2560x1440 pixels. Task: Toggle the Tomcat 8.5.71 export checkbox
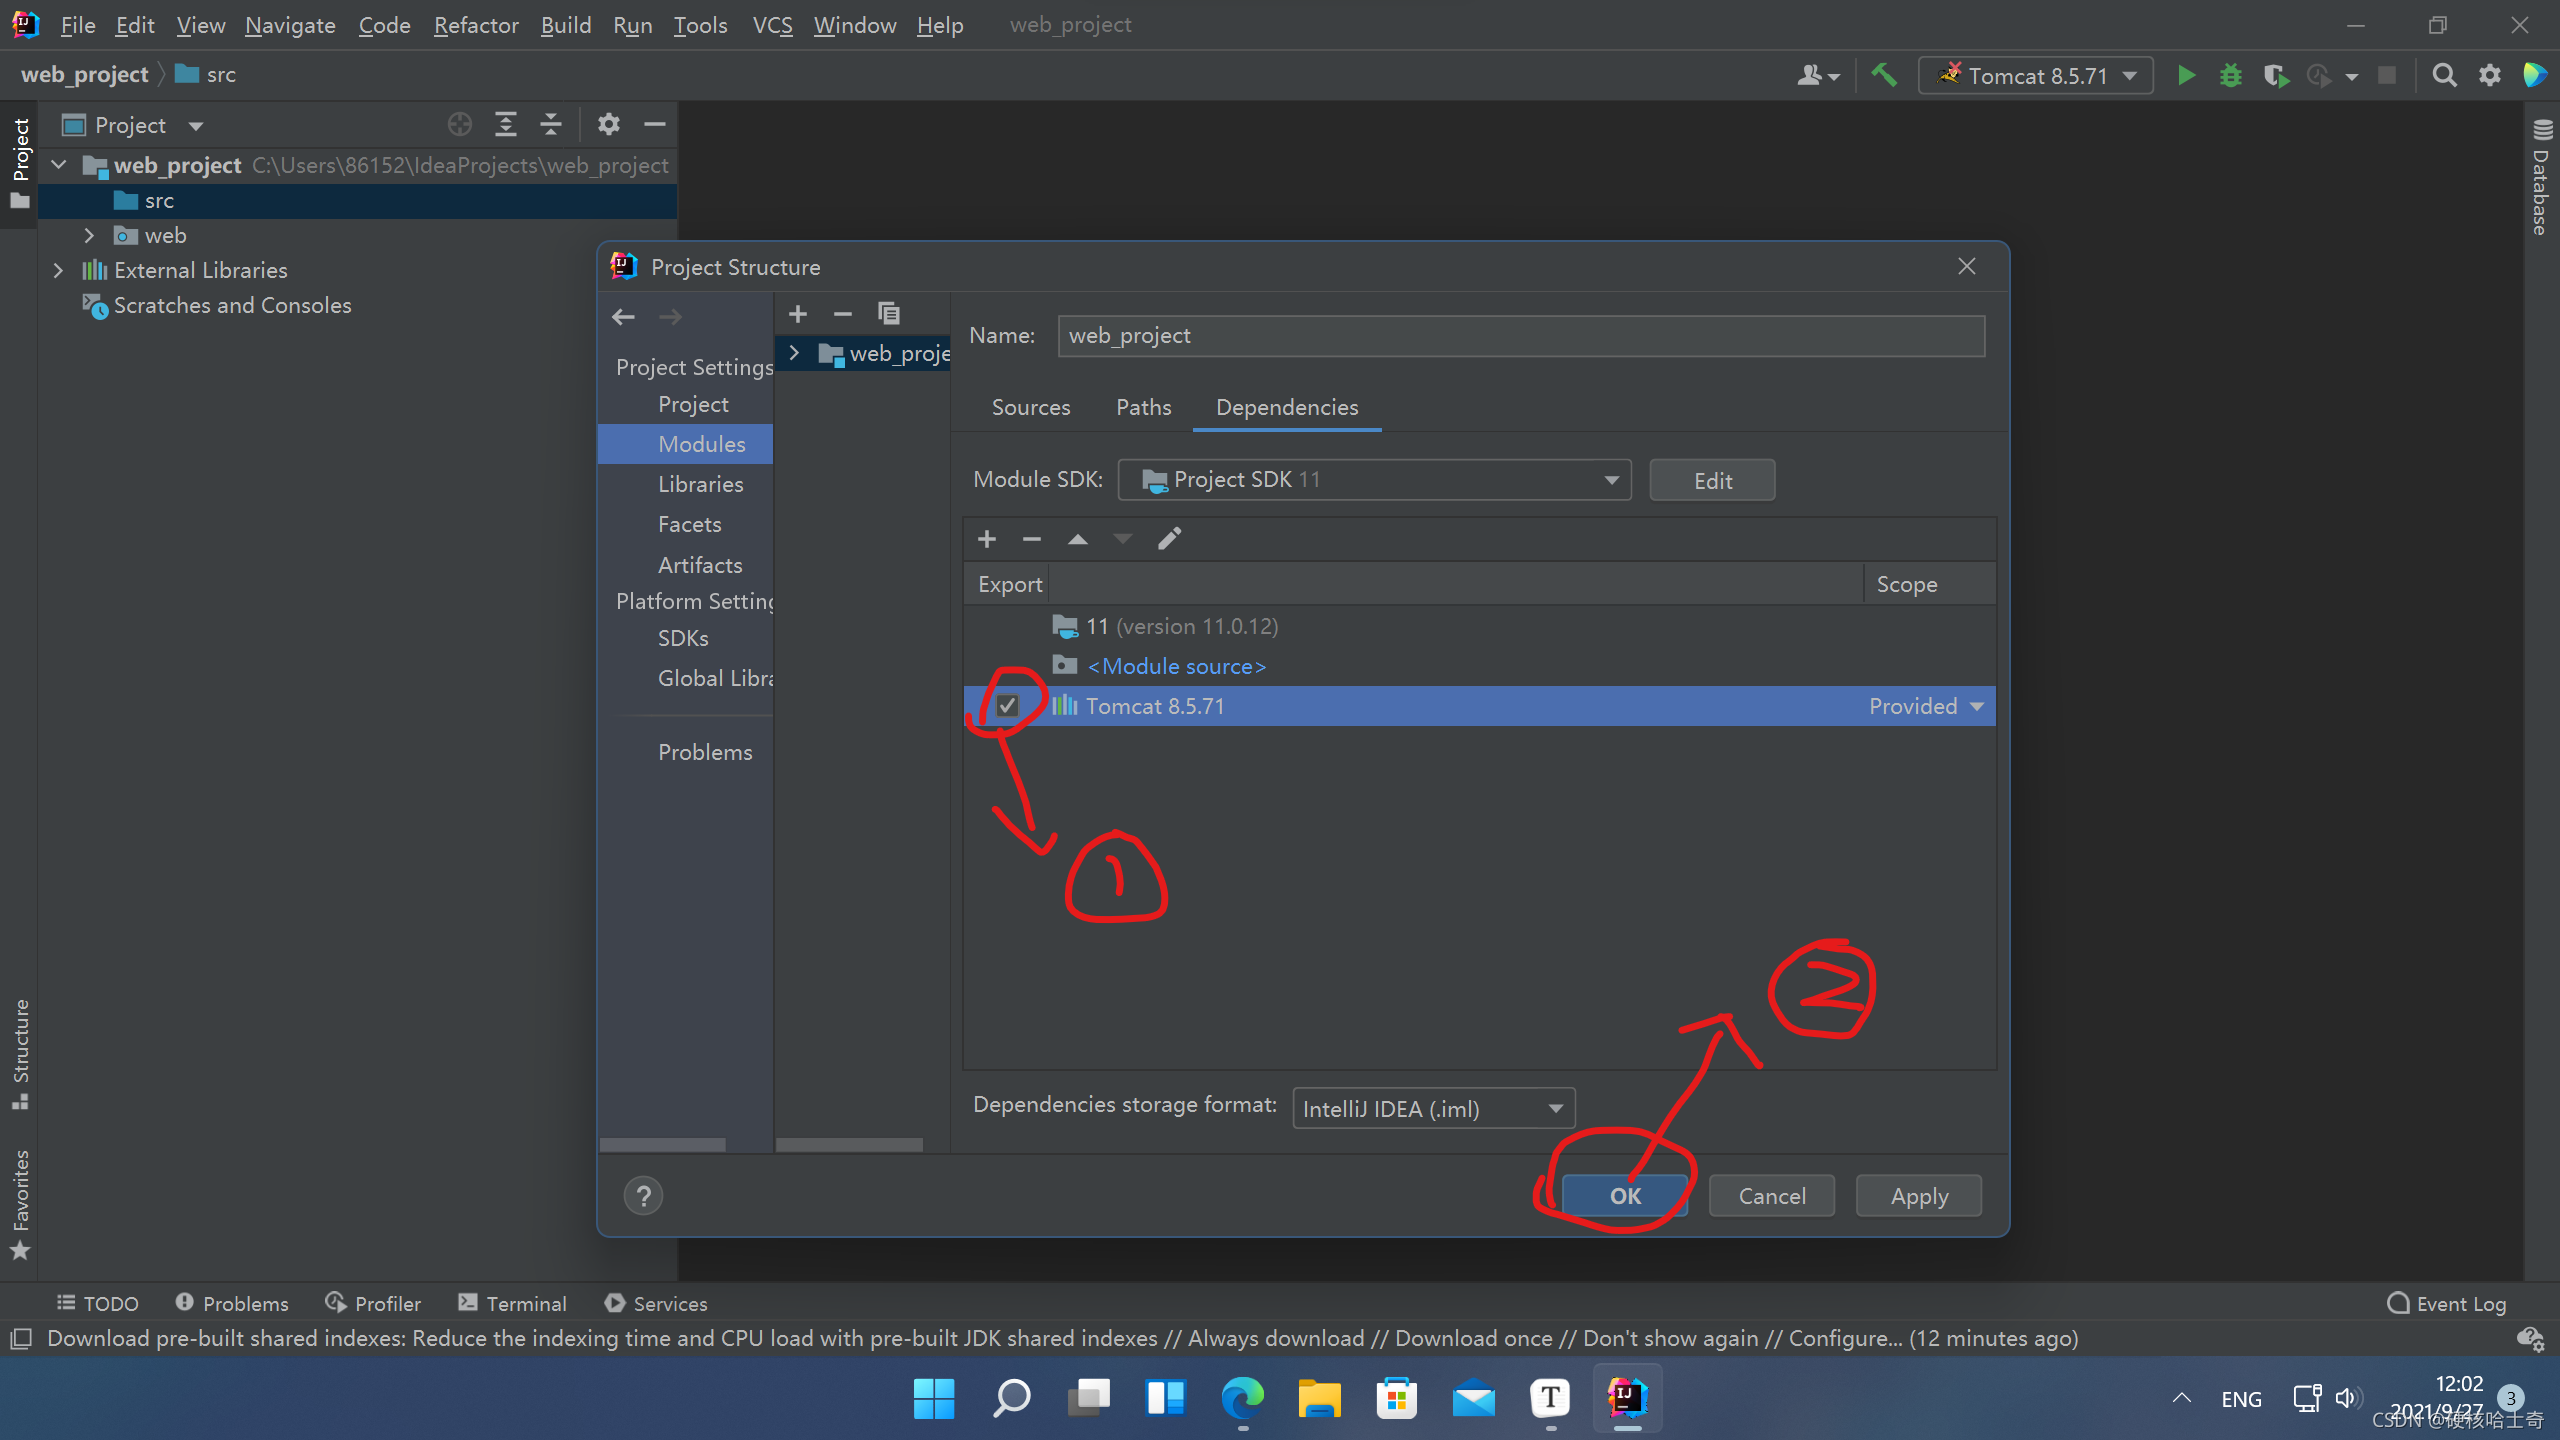point(1007,706)
